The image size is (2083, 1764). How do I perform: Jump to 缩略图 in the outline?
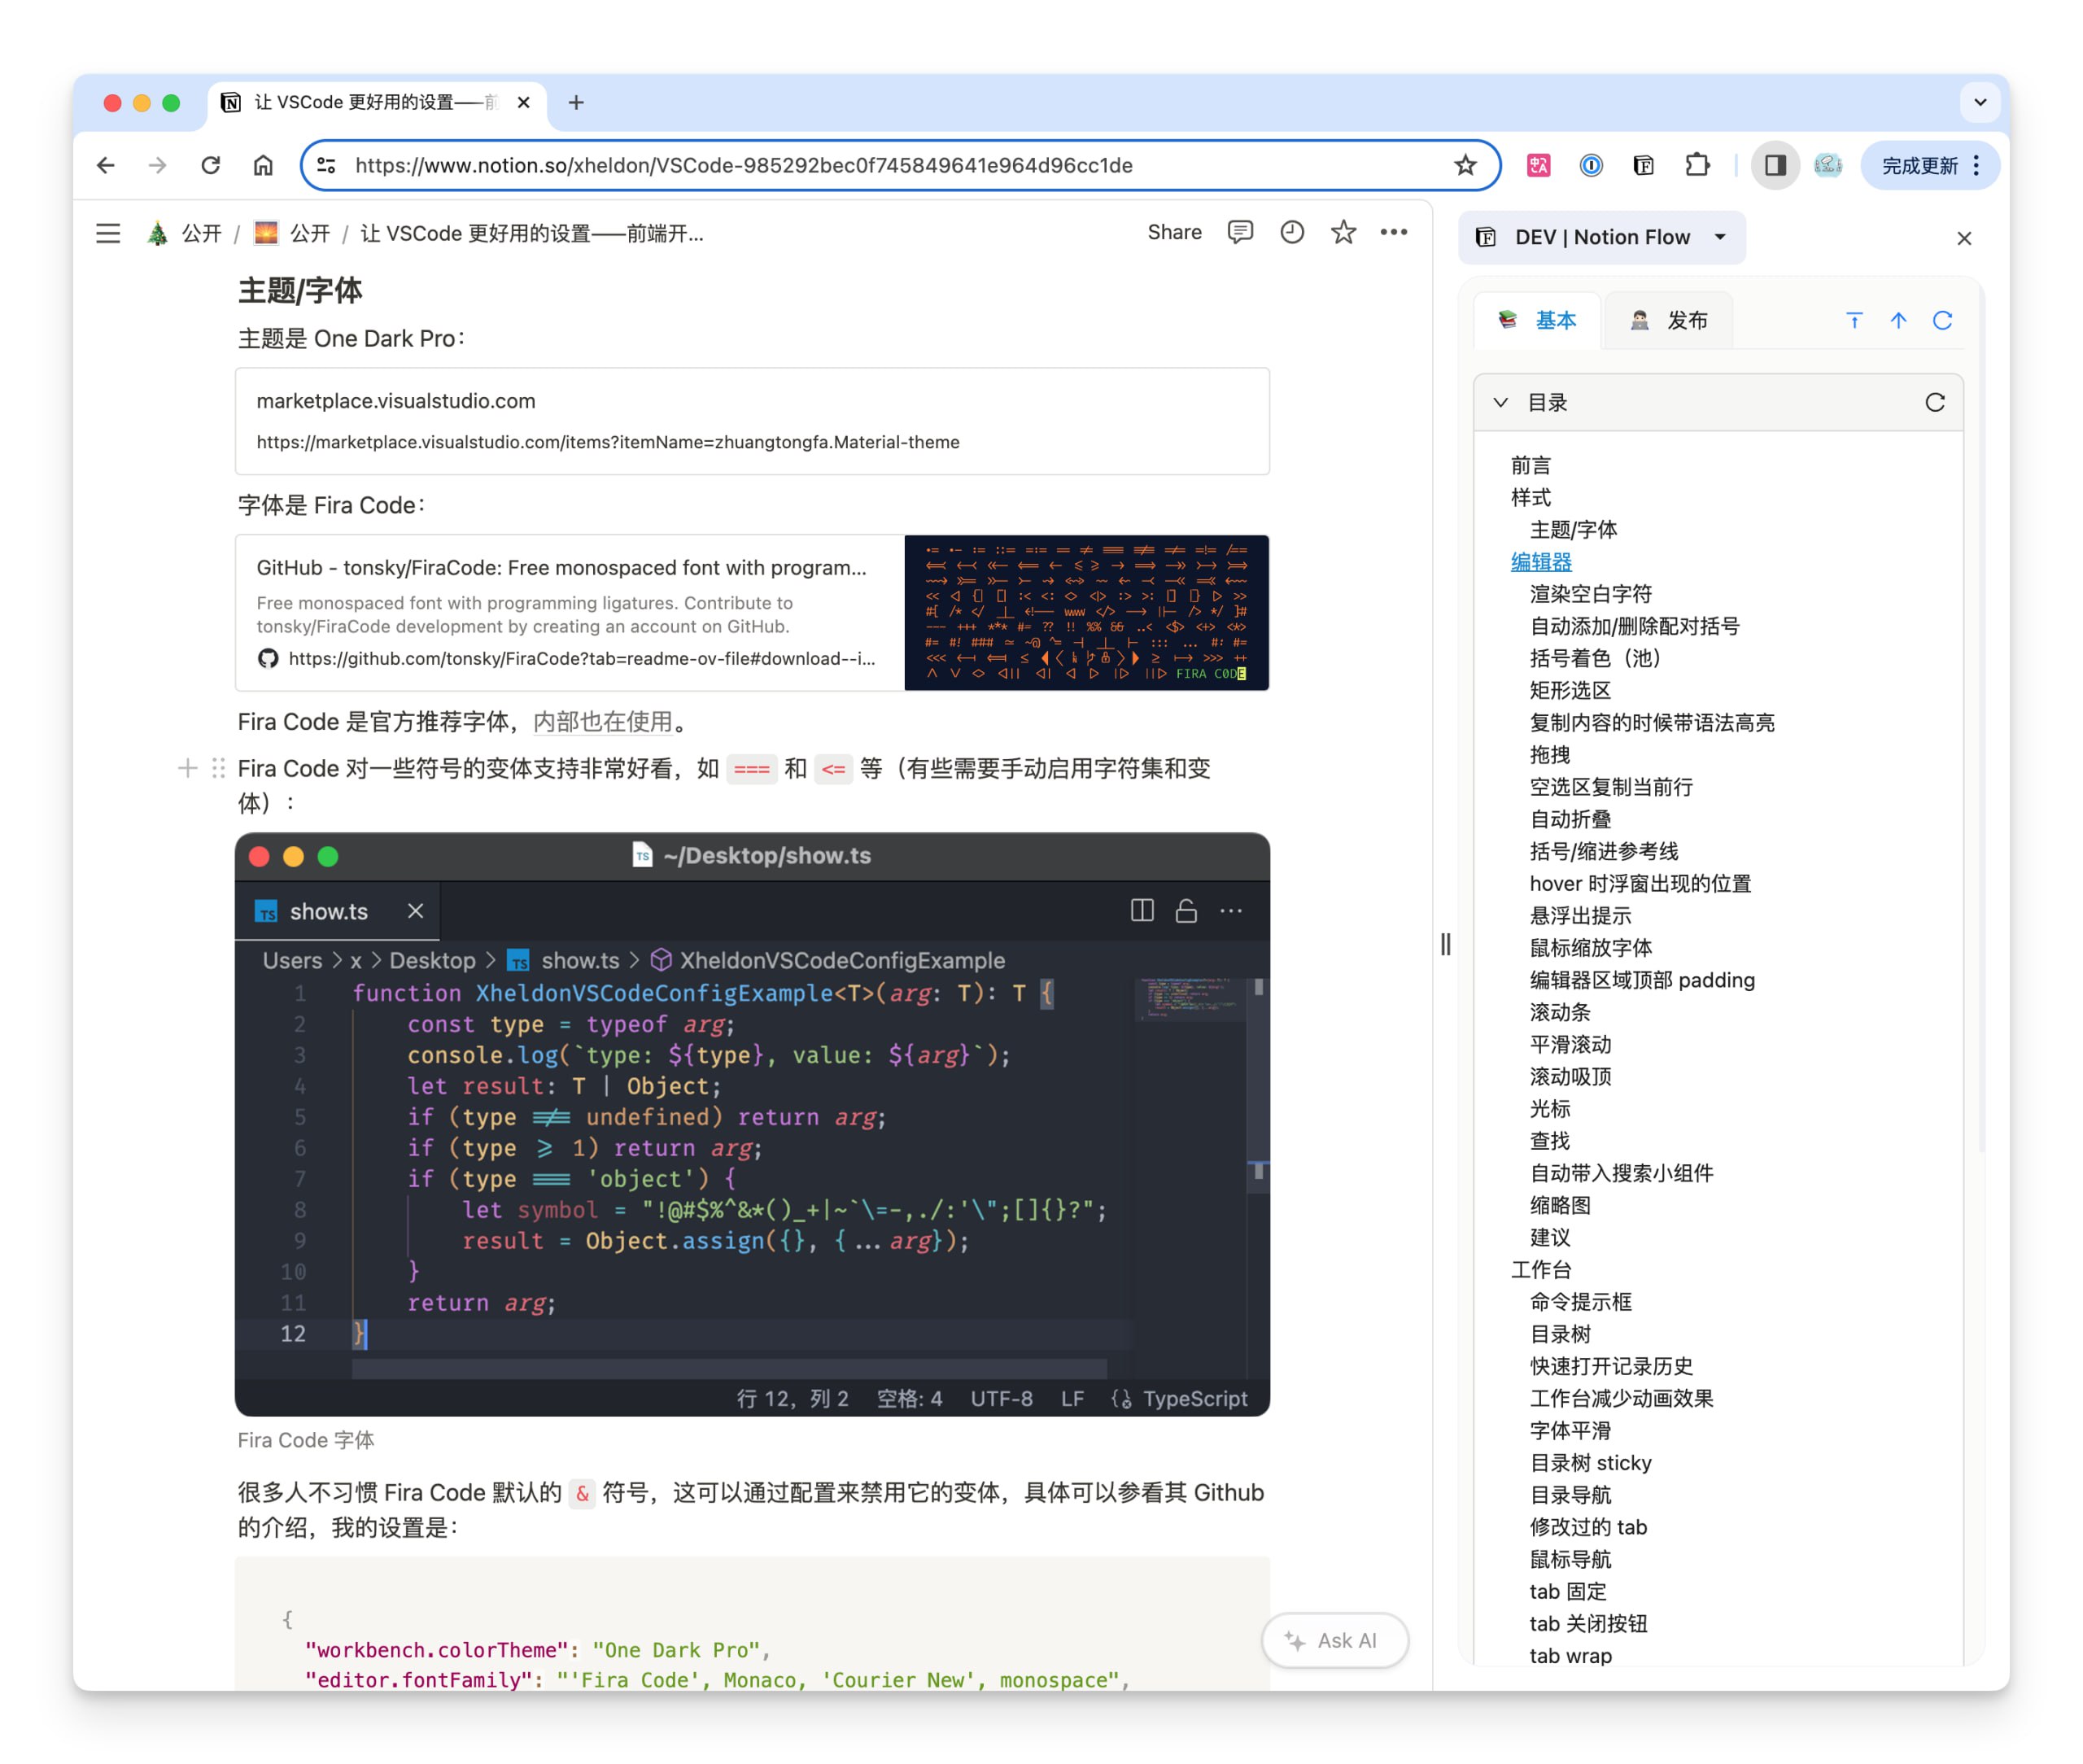[1560, 1206]
